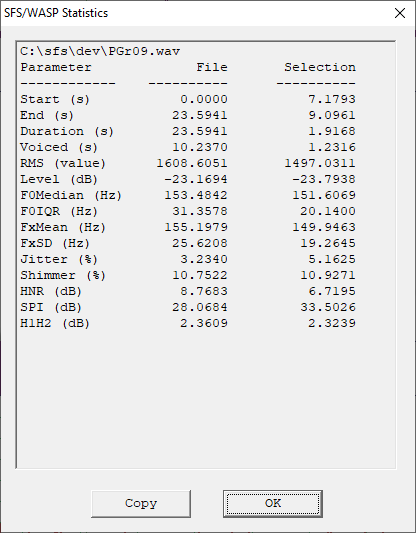Click the RMS file value 1608.6051
The image size is (416, 533).
pos(192,163)
